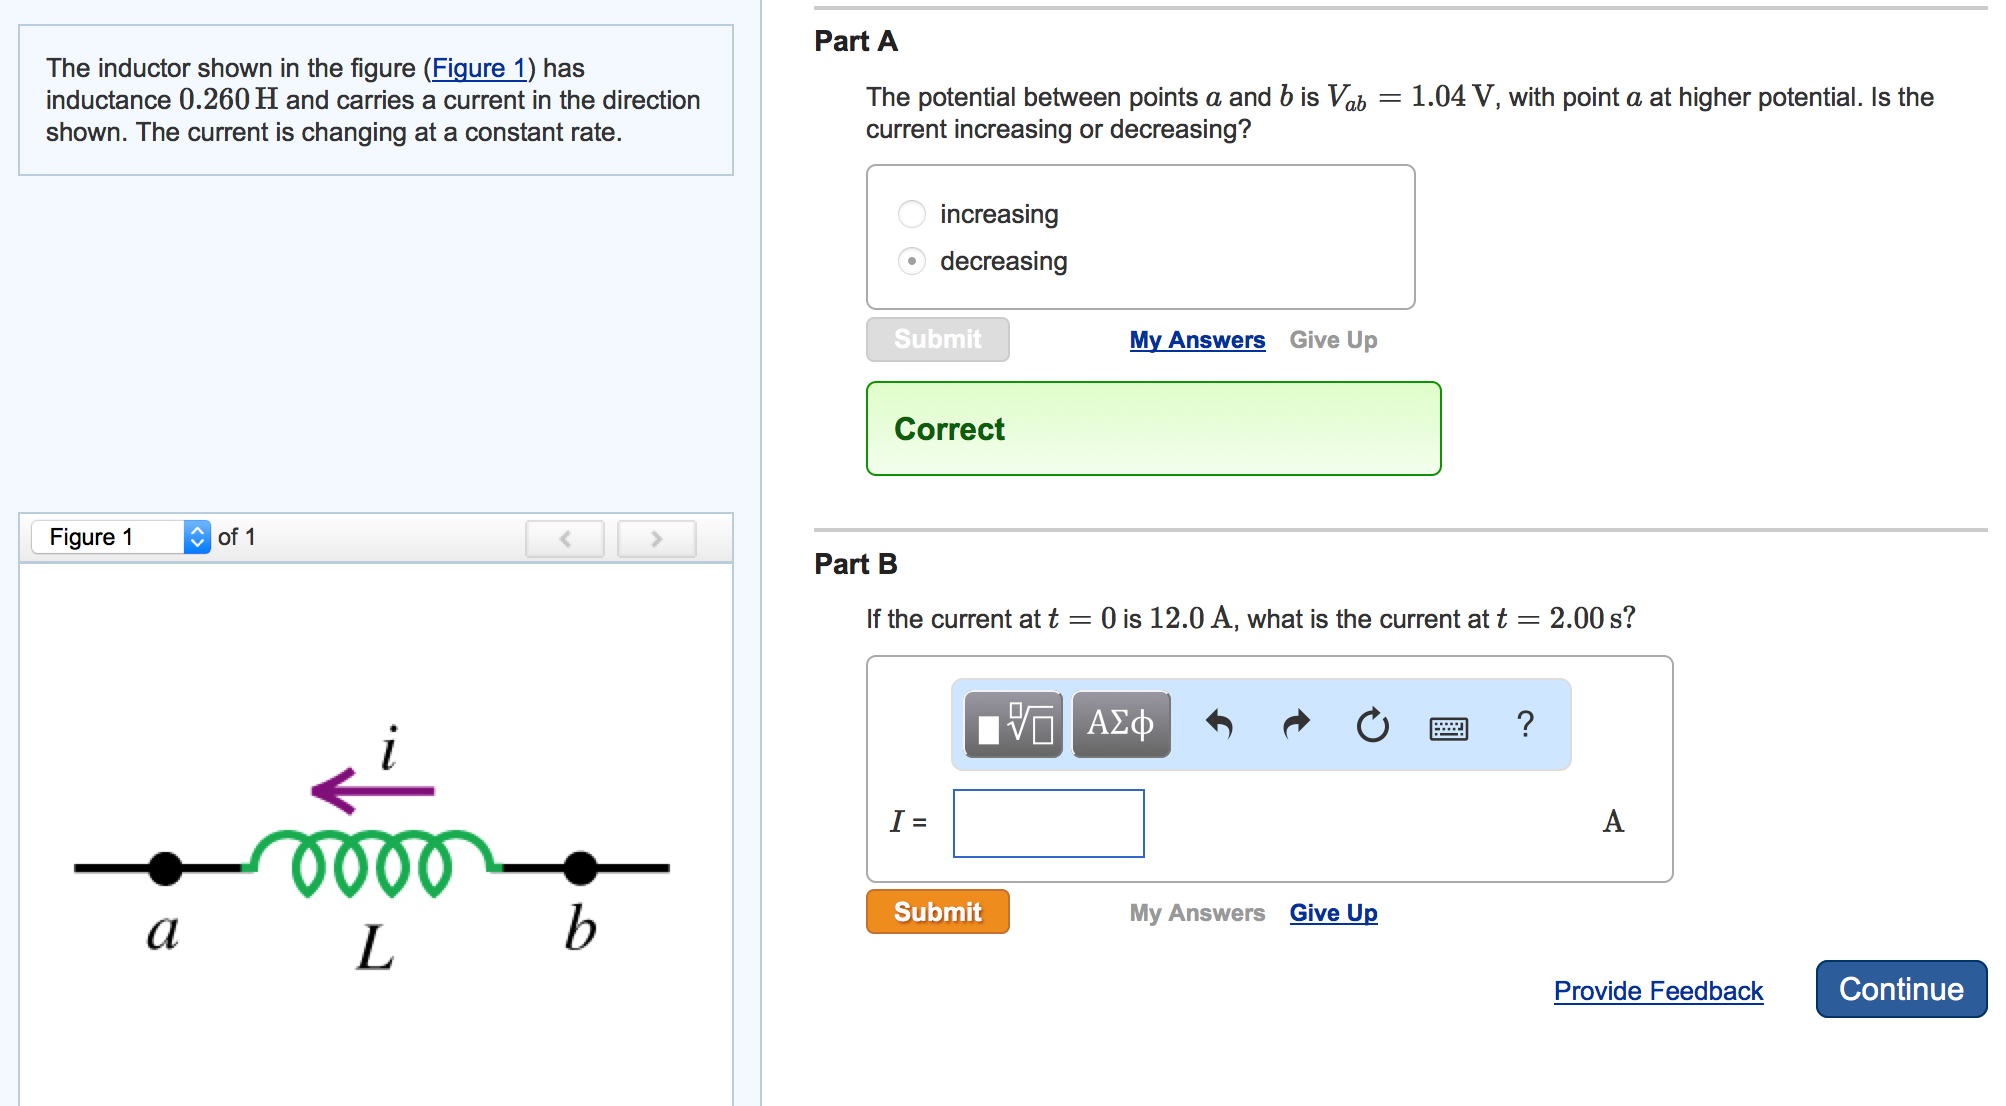Select the "increasing" radio option
Screen dimensions: 2006x1106
click(911, 214)
